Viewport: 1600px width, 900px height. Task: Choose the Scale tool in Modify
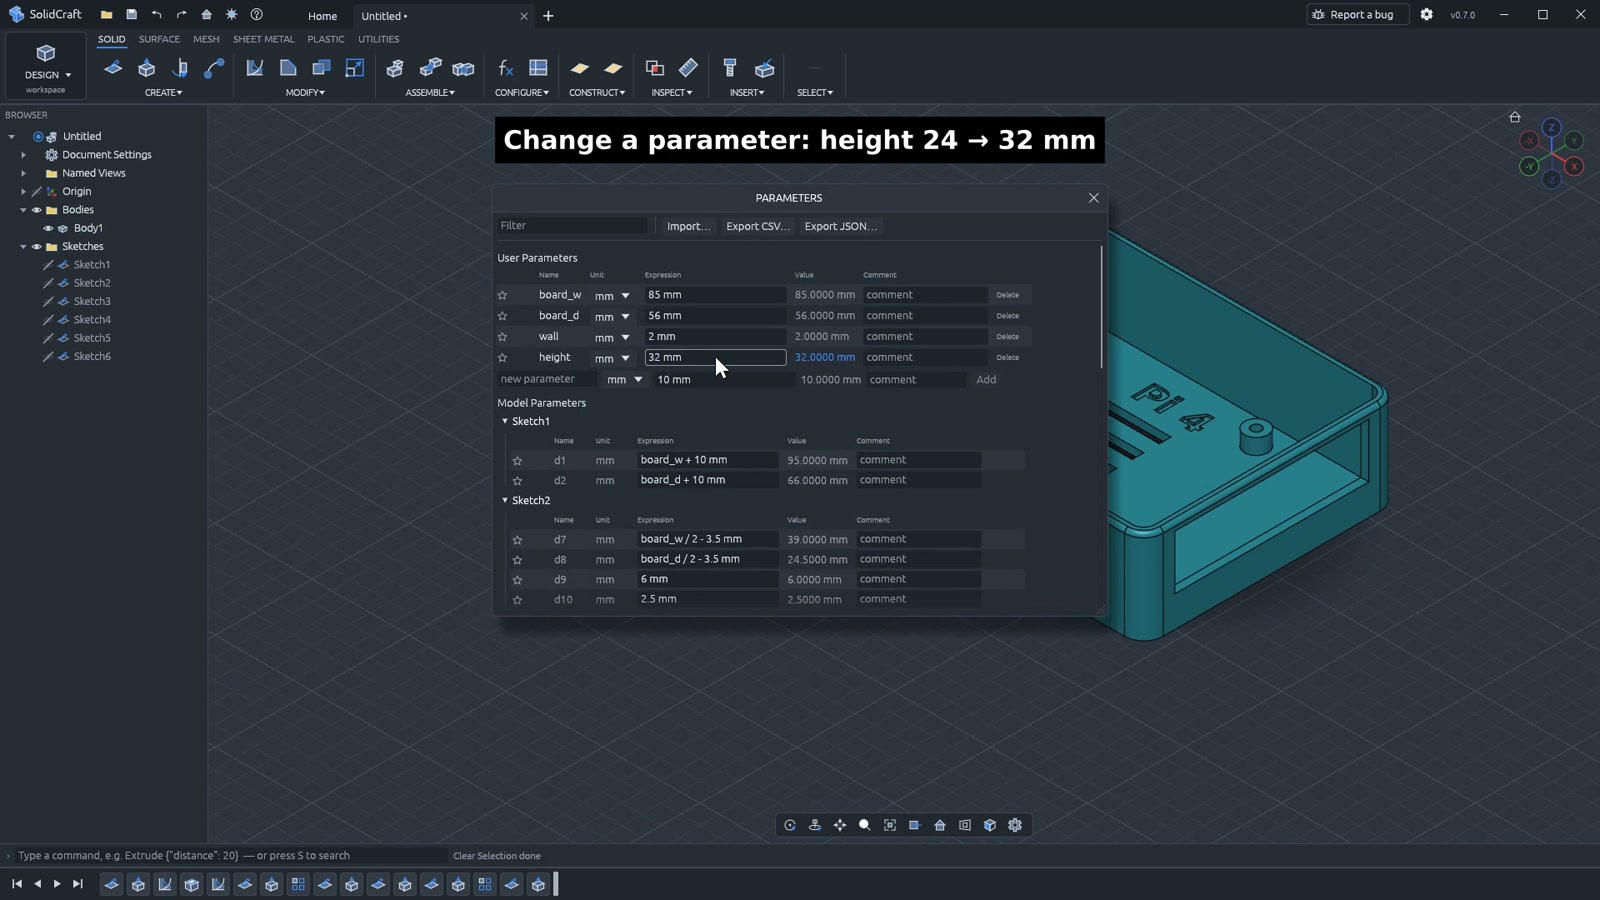pyautogui.click(x=355, y=68)
